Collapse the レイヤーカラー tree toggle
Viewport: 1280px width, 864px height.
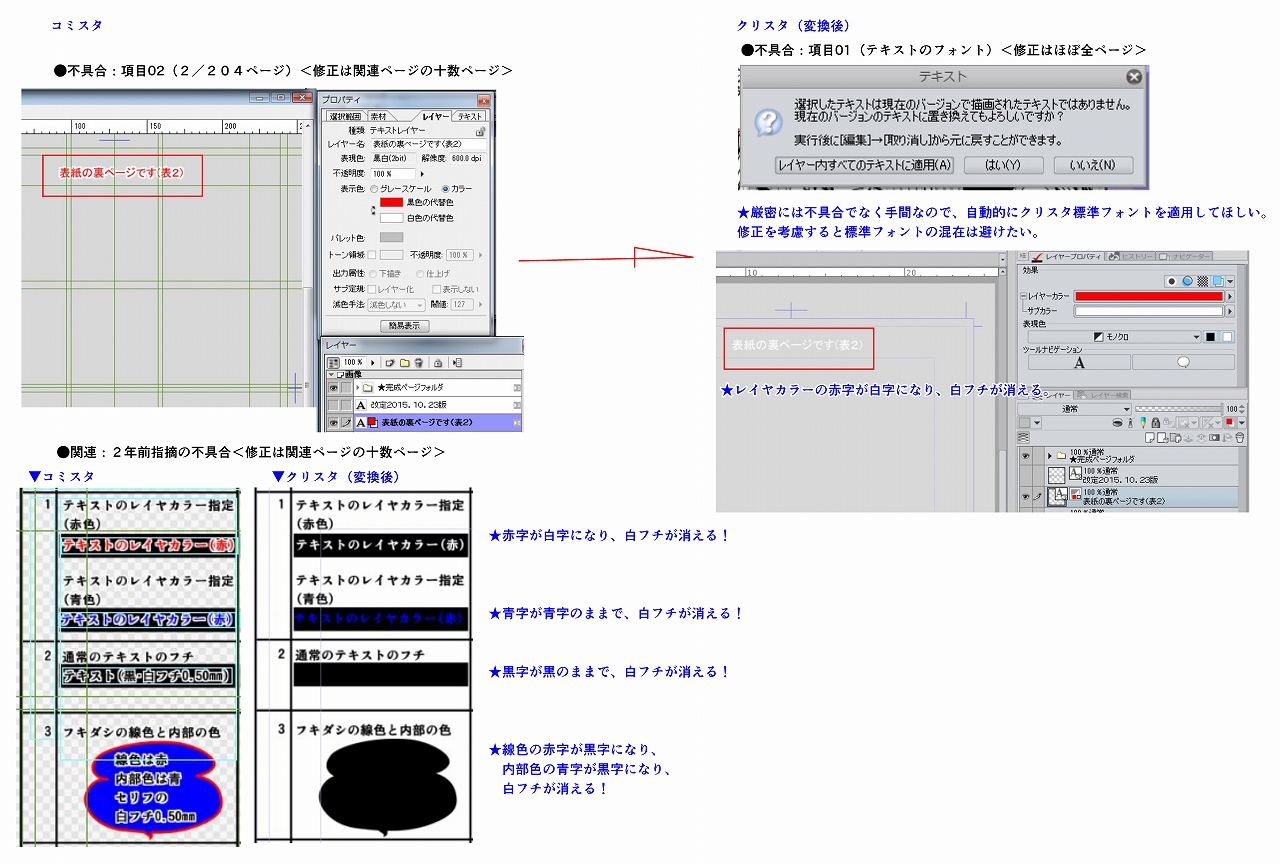(1023, 297)
